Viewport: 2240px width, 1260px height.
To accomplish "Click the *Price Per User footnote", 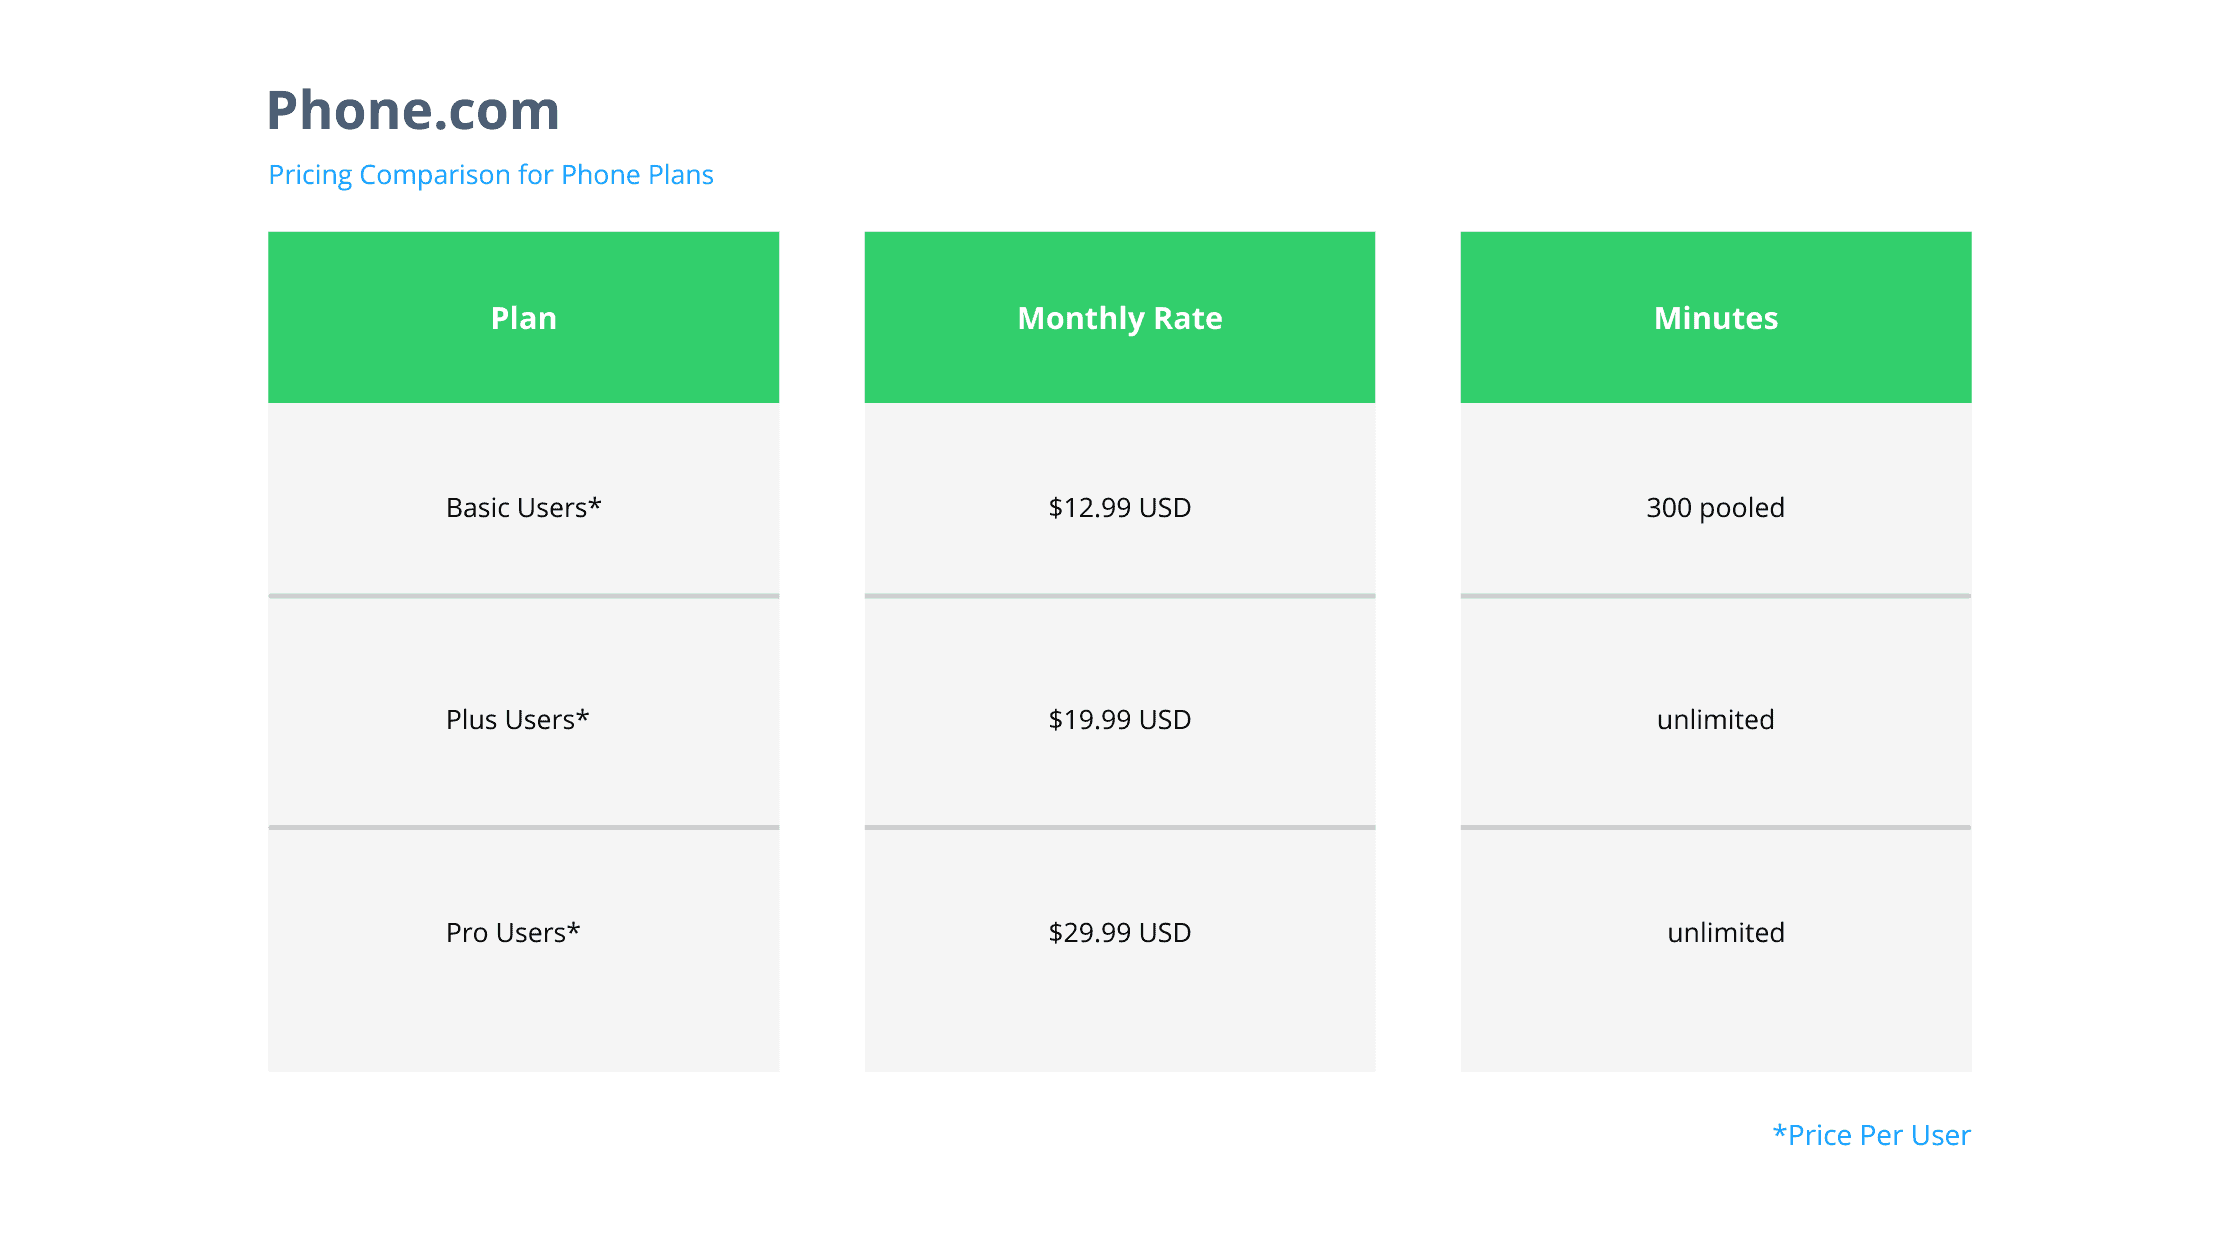I will [x=1871, y=1135].
